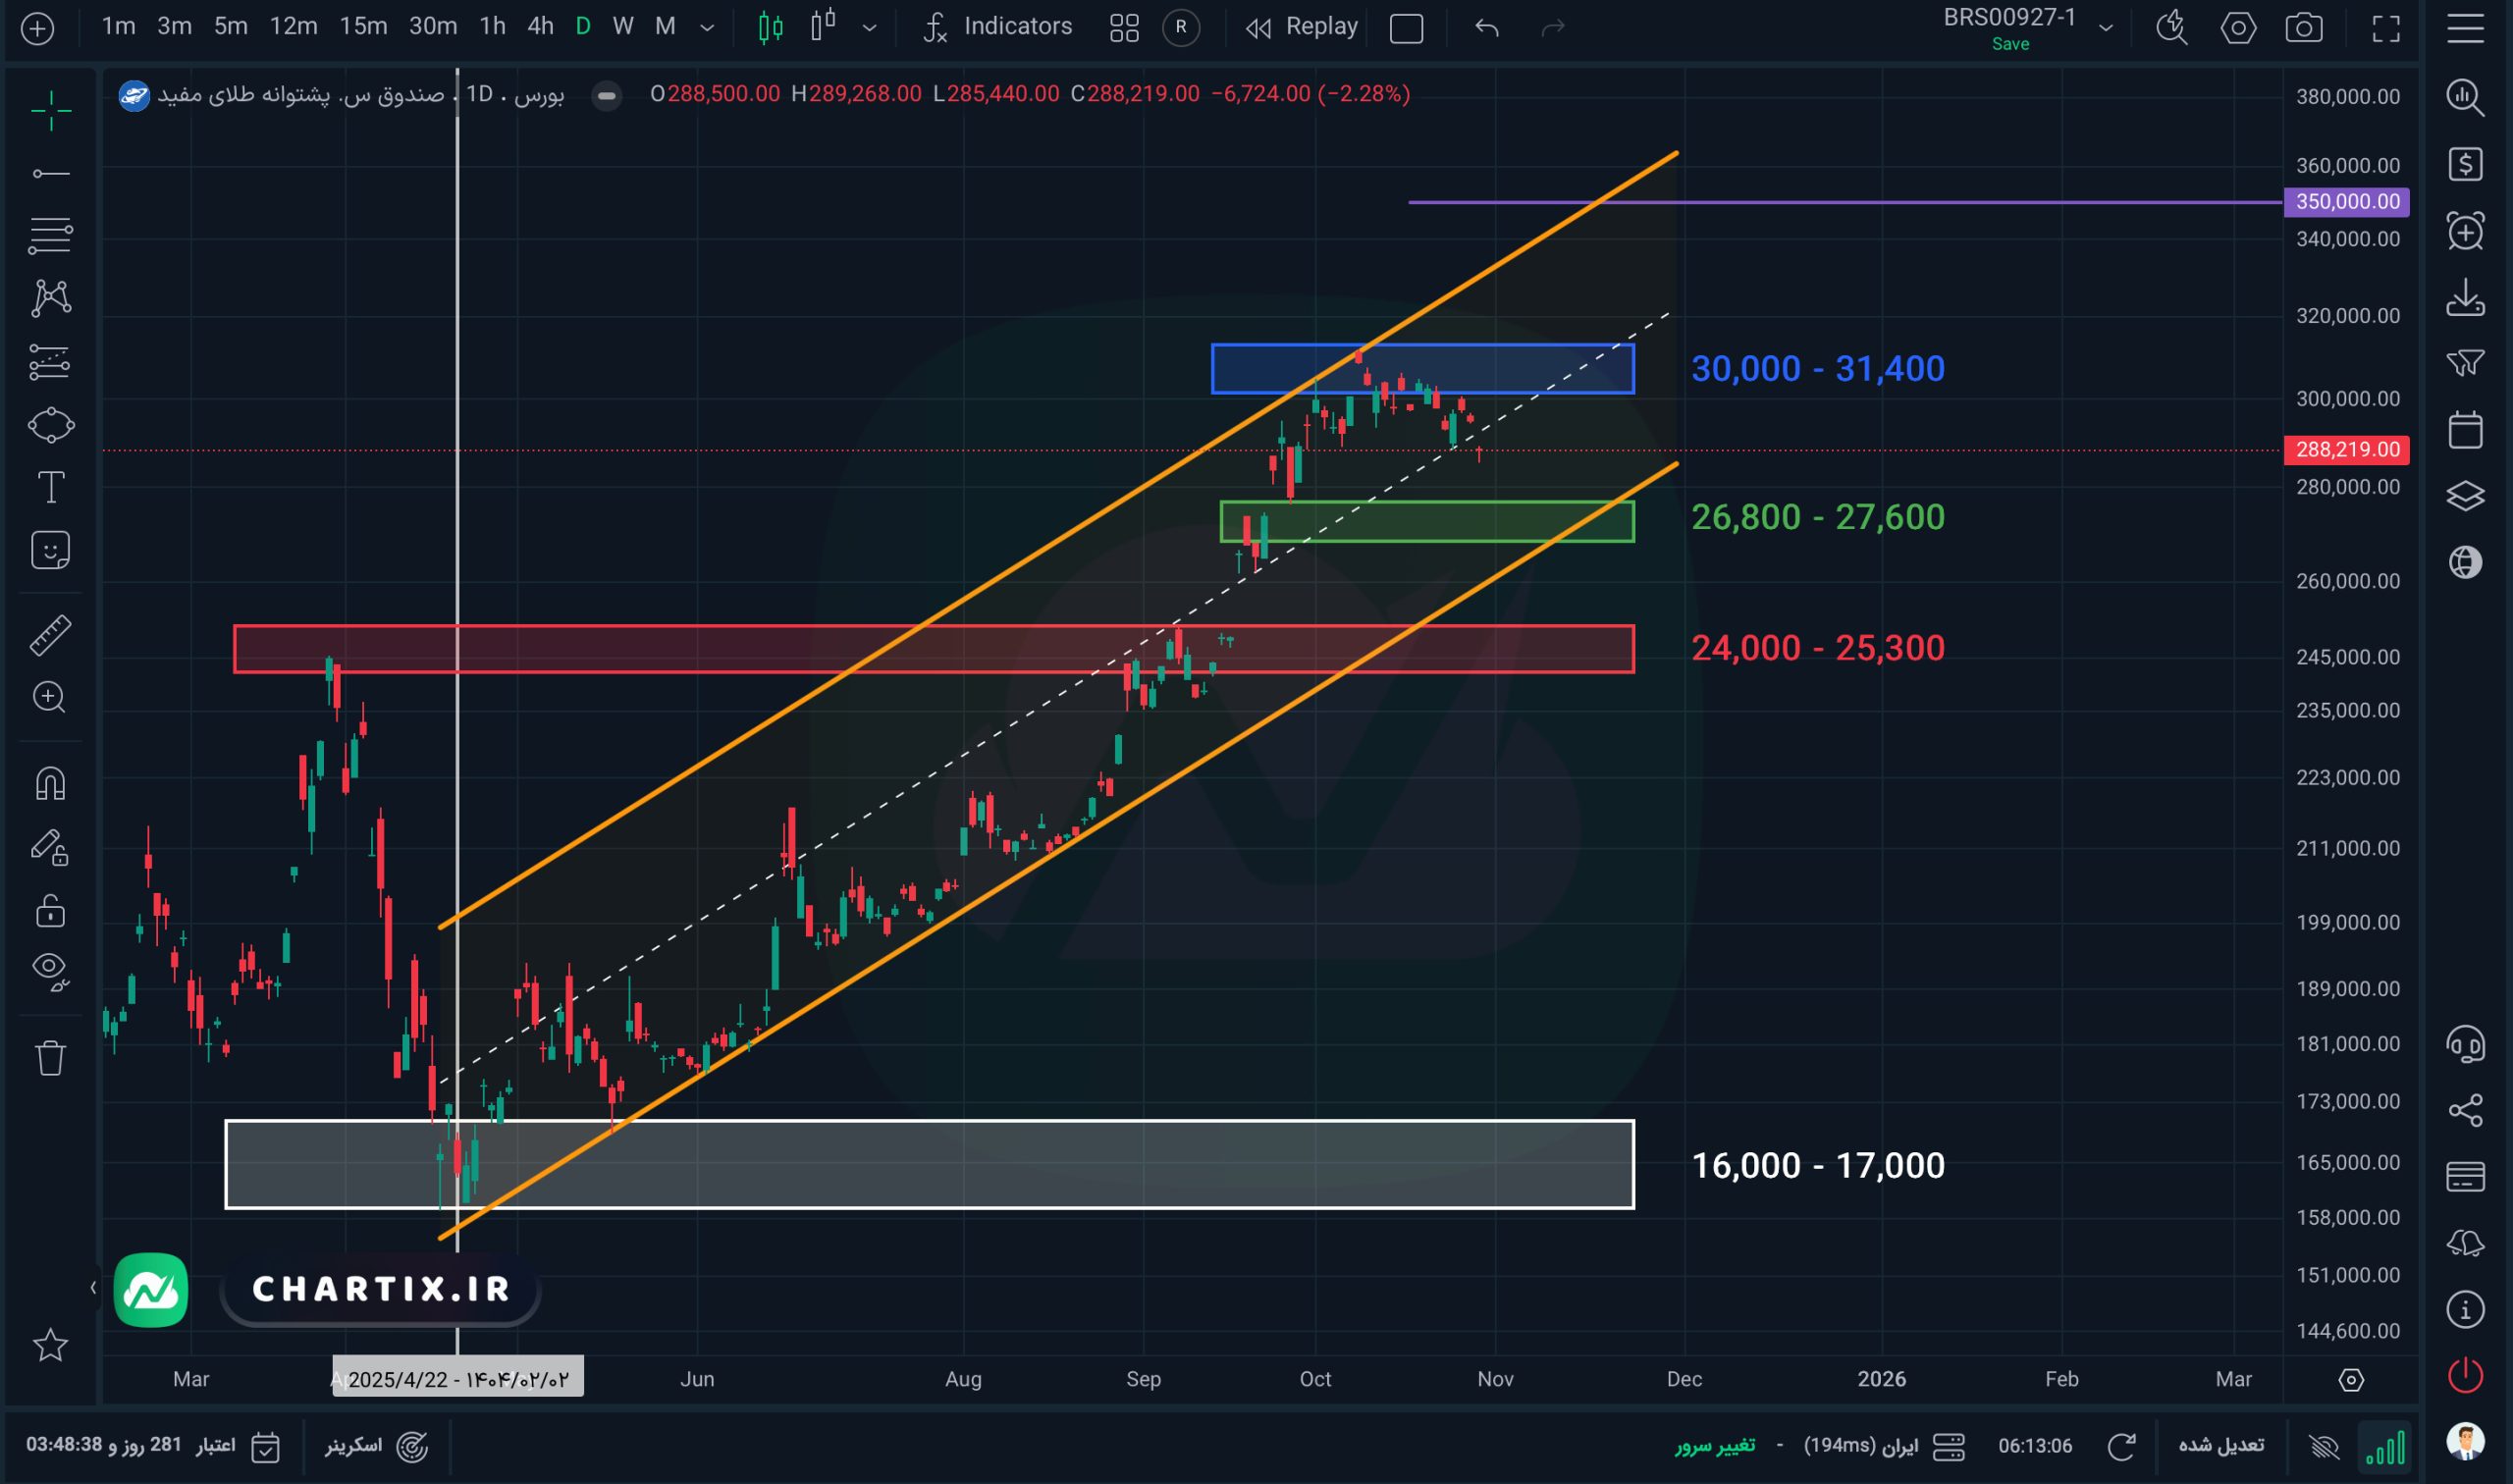Click the CHARTIX.IR logo badge
2513x1484 pixels.
pyautogui.click(x=380, y=1289)
